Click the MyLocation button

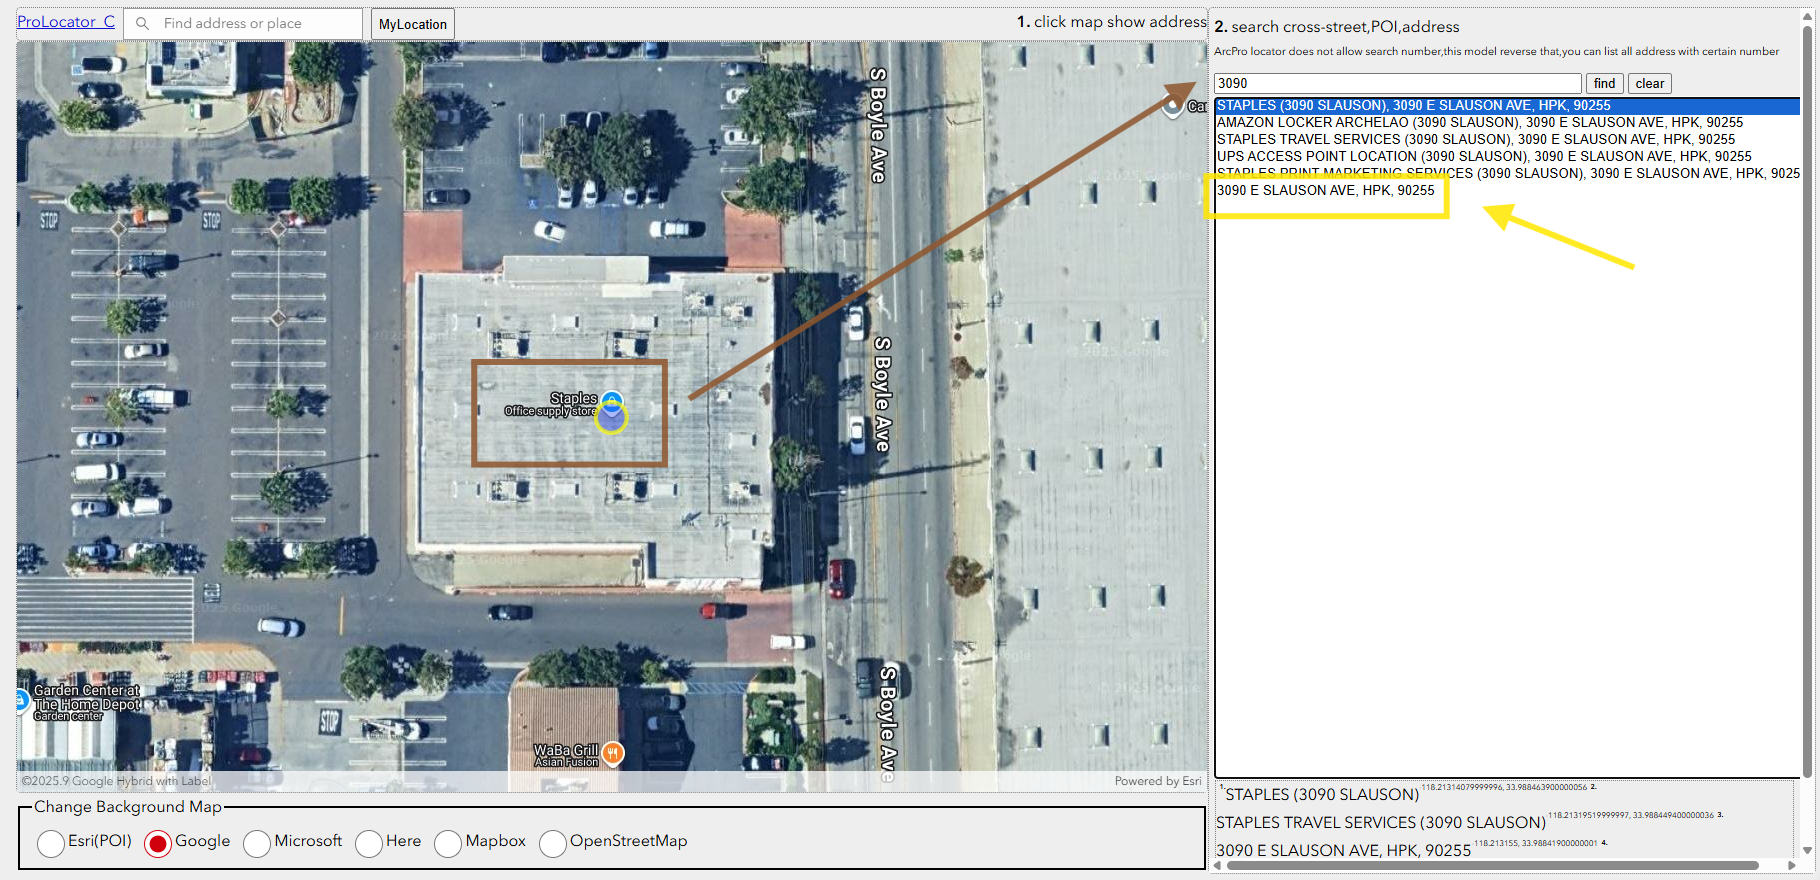coord(412,24)
